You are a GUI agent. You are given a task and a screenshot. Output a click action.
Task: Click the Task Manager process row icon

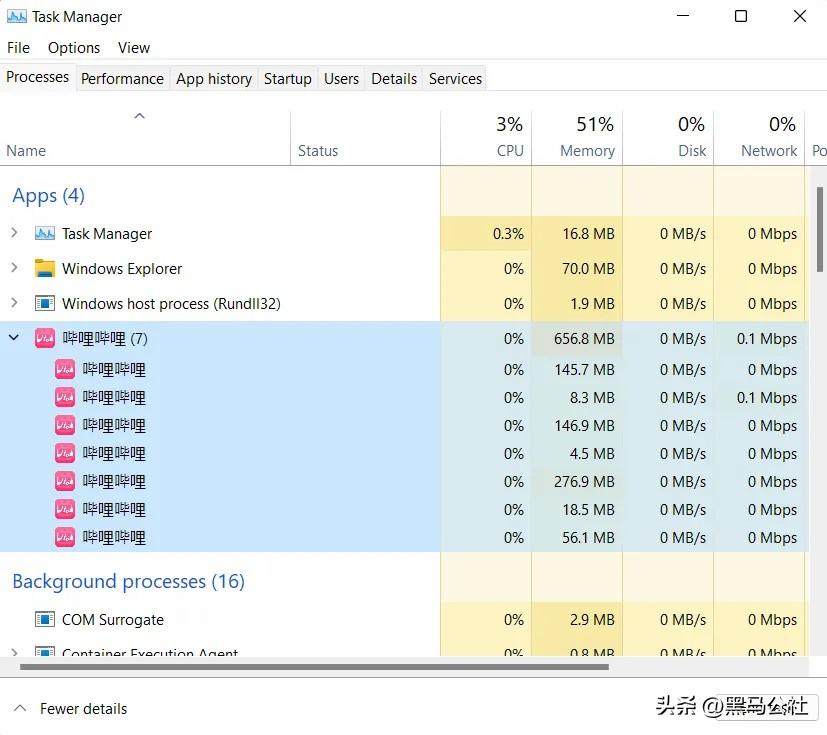point(45,234)
